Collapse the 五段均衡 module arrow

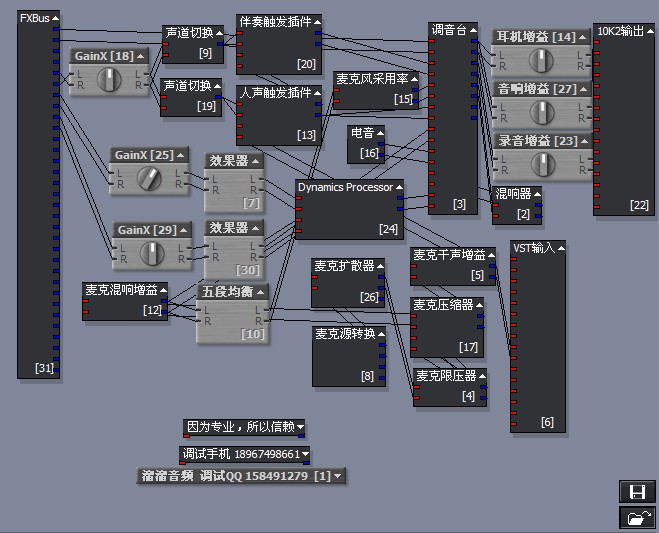click(261, 292)
